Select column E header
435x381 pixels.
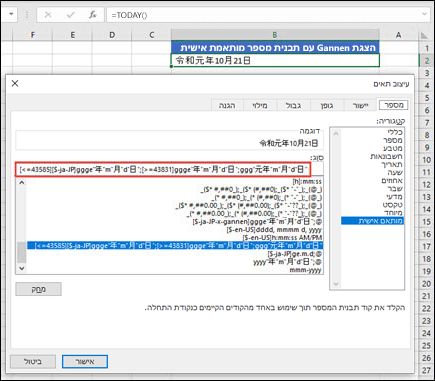pos(72,35)
